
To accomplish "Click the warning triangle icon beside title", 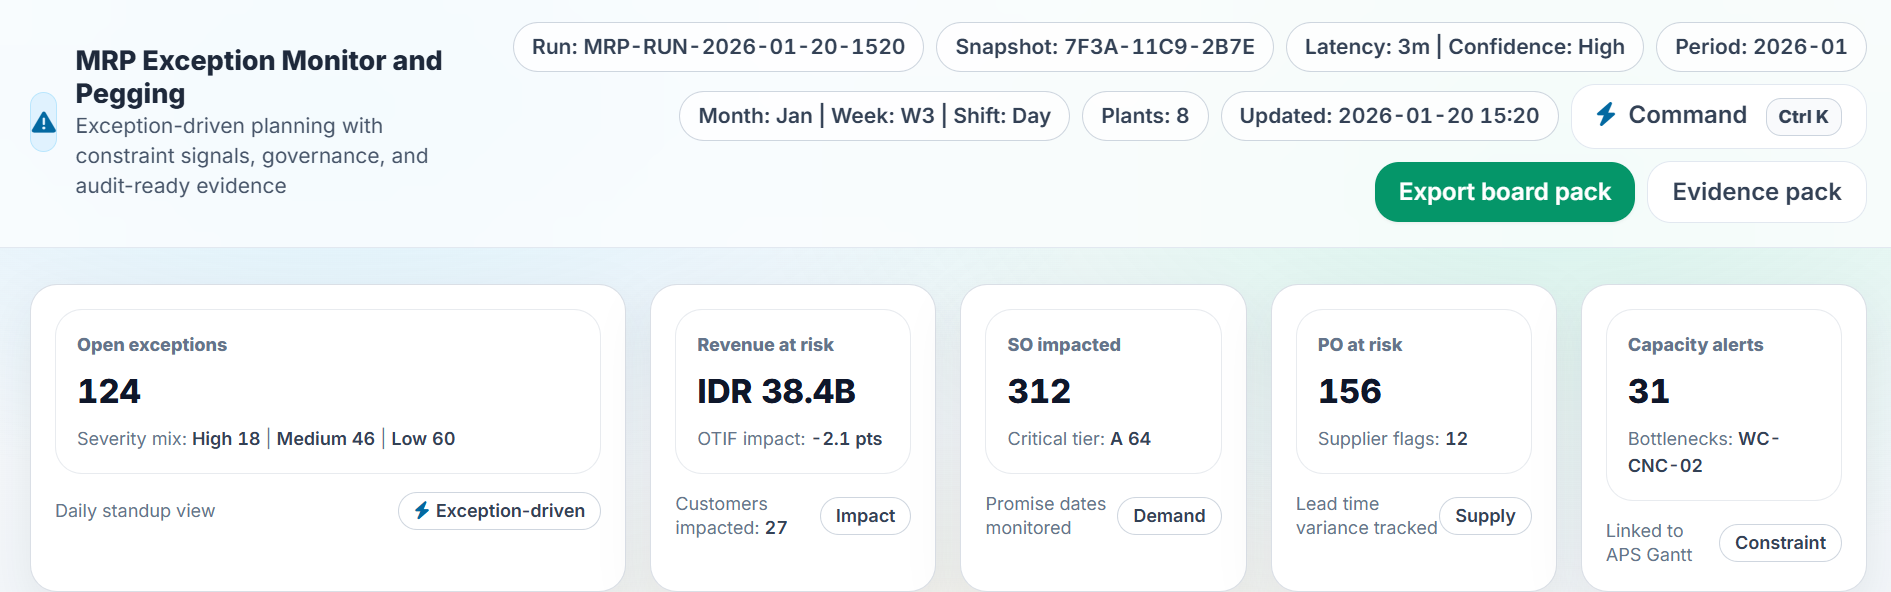I will [x=44, y=122].
